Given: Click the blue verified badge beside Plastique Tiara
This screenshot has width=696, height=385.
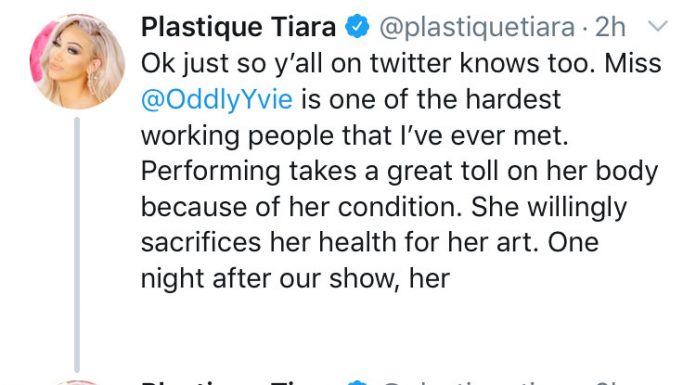Looking at the screenshot, I should [358, 27].
